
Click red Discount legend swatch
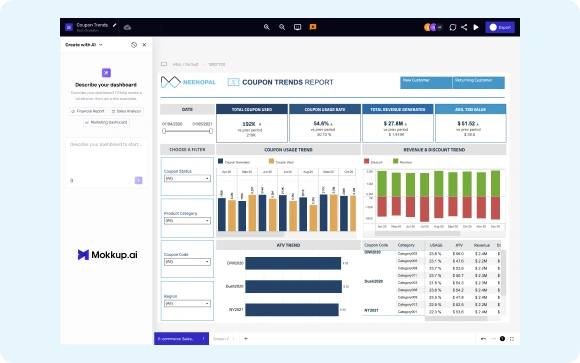(x=367, y=161)
